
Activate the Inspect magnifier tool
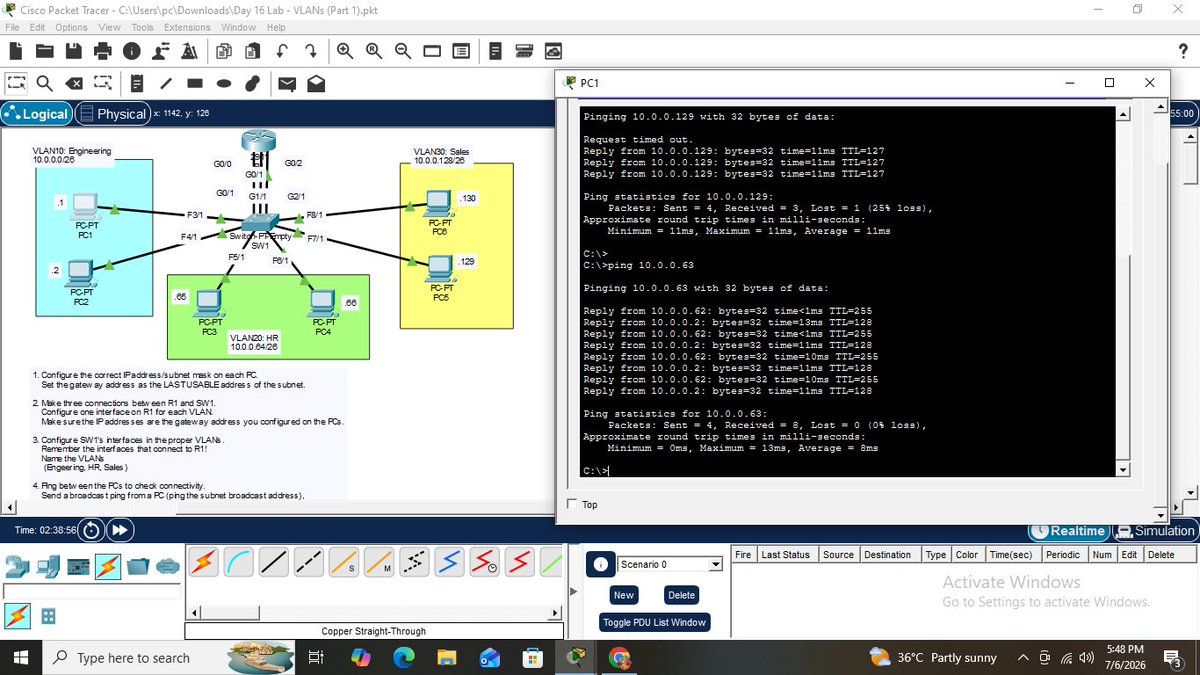(x=46, y=84)
